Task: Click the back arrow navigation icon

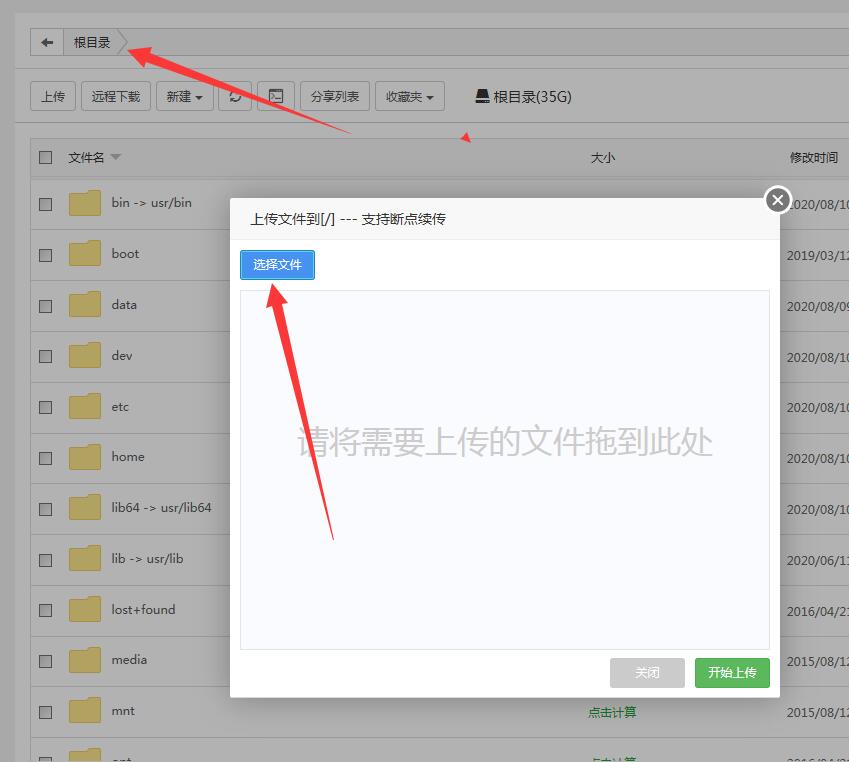Action: click(x=47, y=43)
